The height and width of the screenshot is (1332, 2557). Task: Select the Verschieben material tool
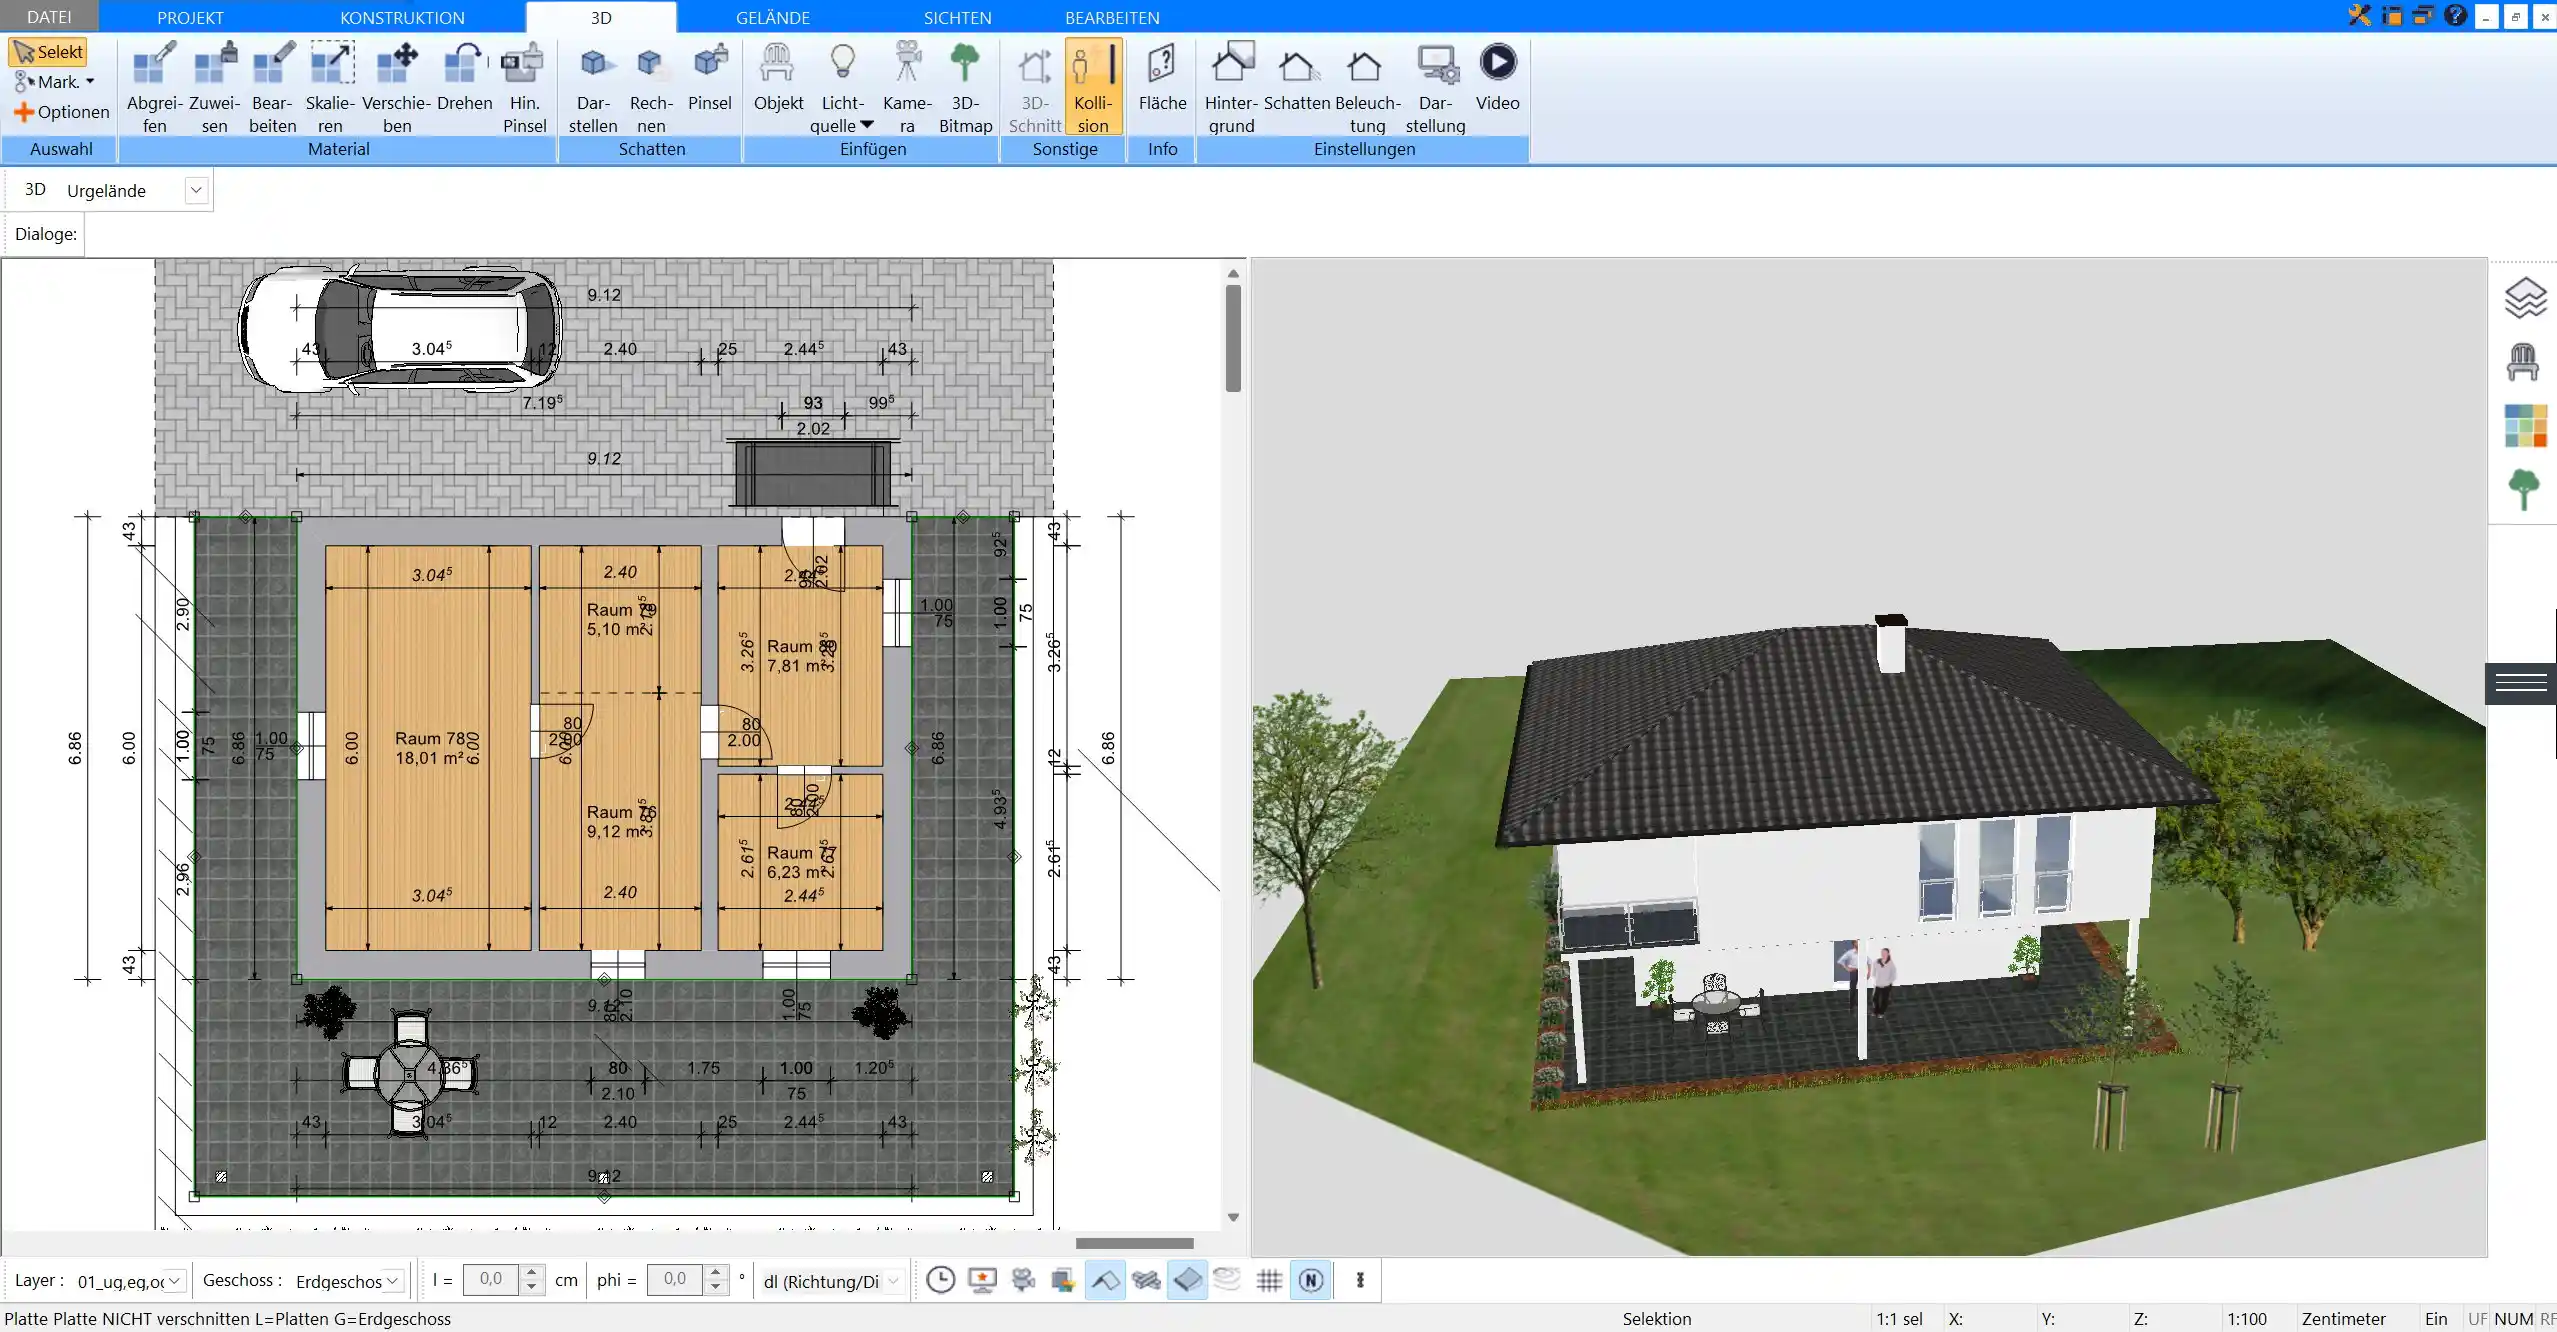396,87
